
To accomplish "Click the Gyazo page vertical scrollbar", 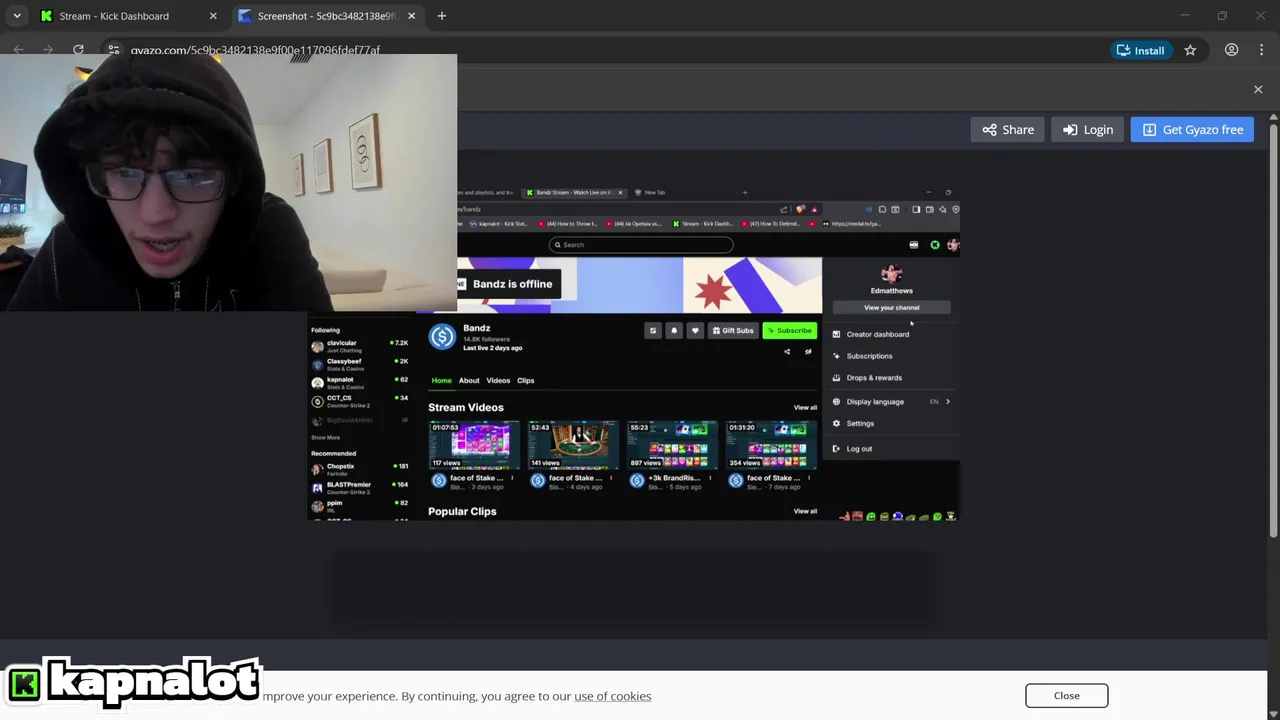I will [1273, 330].
